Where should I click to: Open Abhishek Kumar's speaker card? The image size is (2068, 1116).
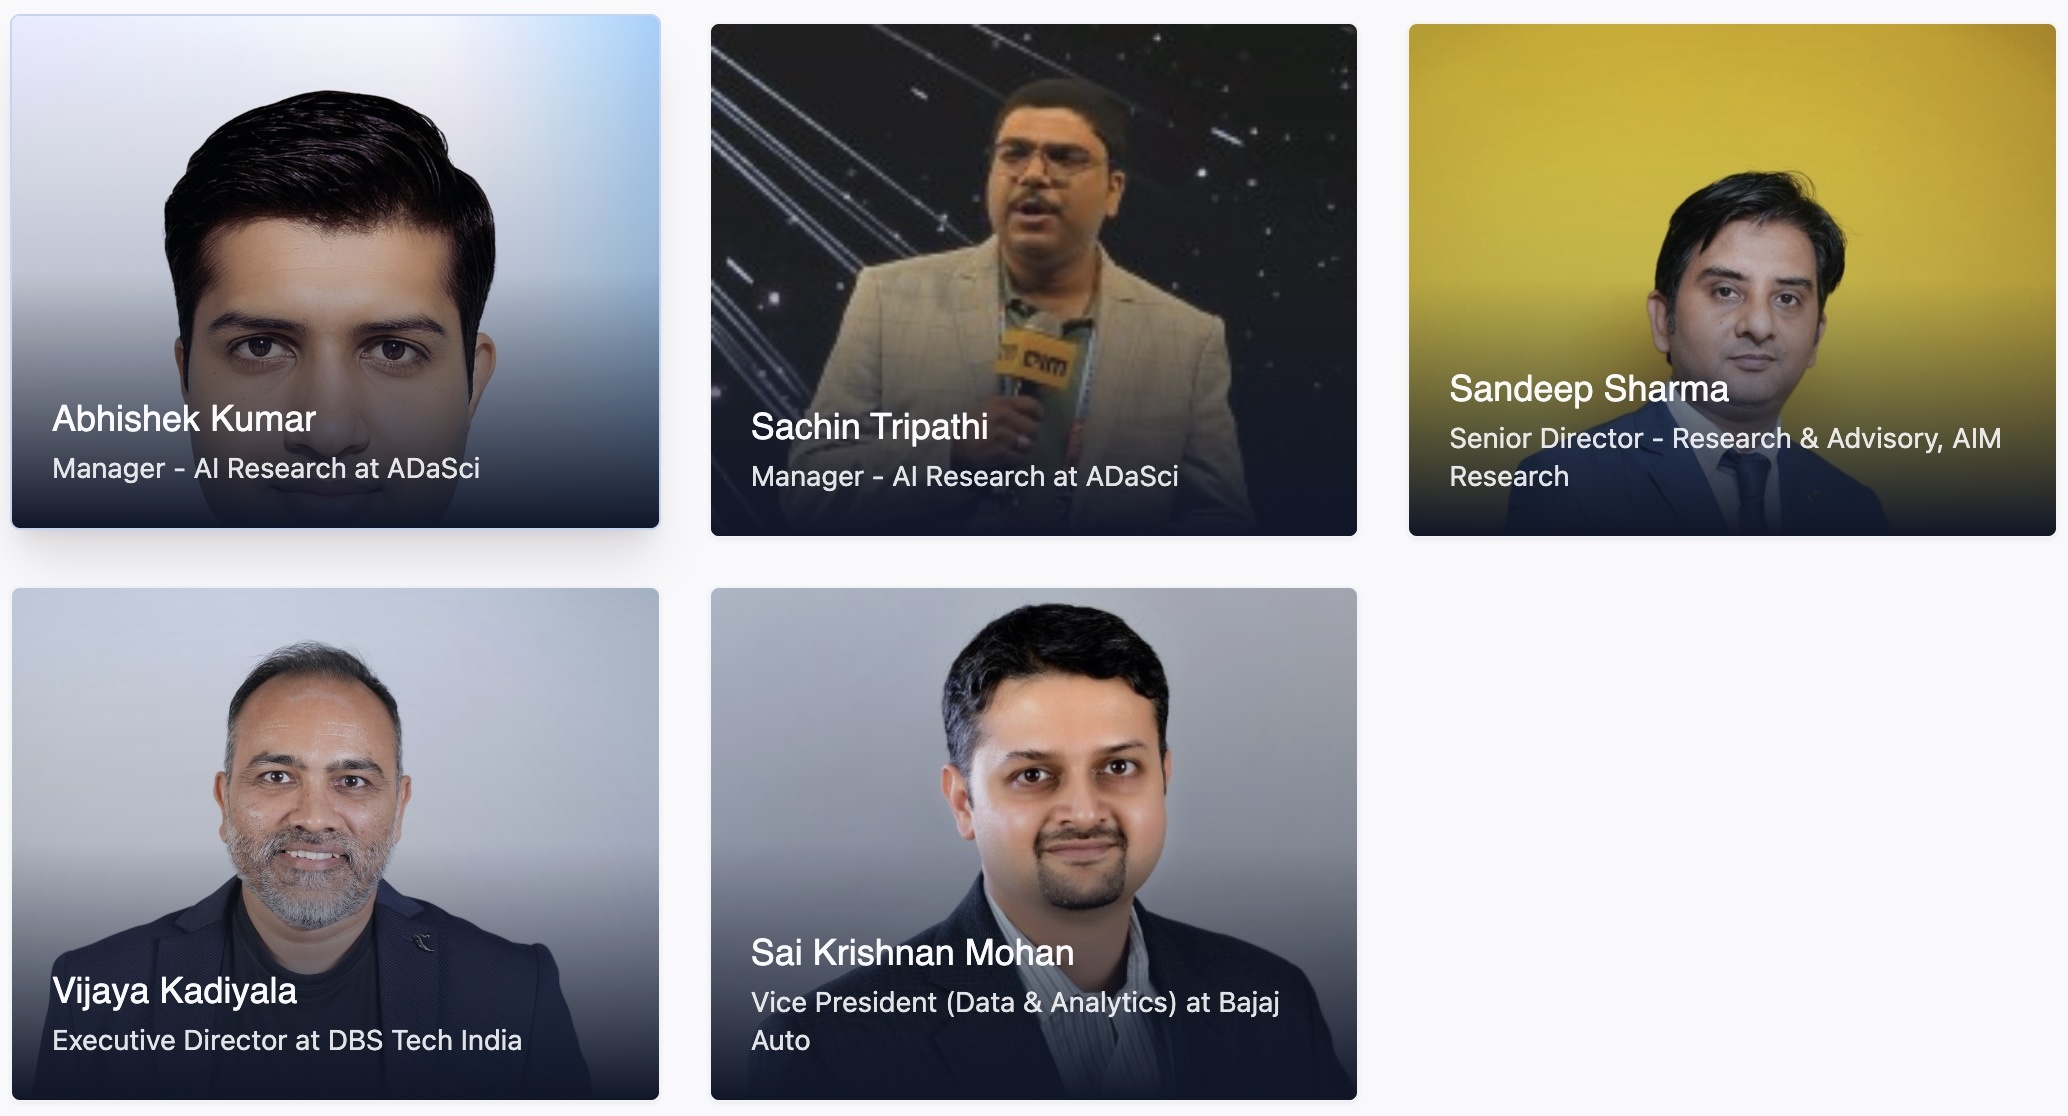point(335,271)
